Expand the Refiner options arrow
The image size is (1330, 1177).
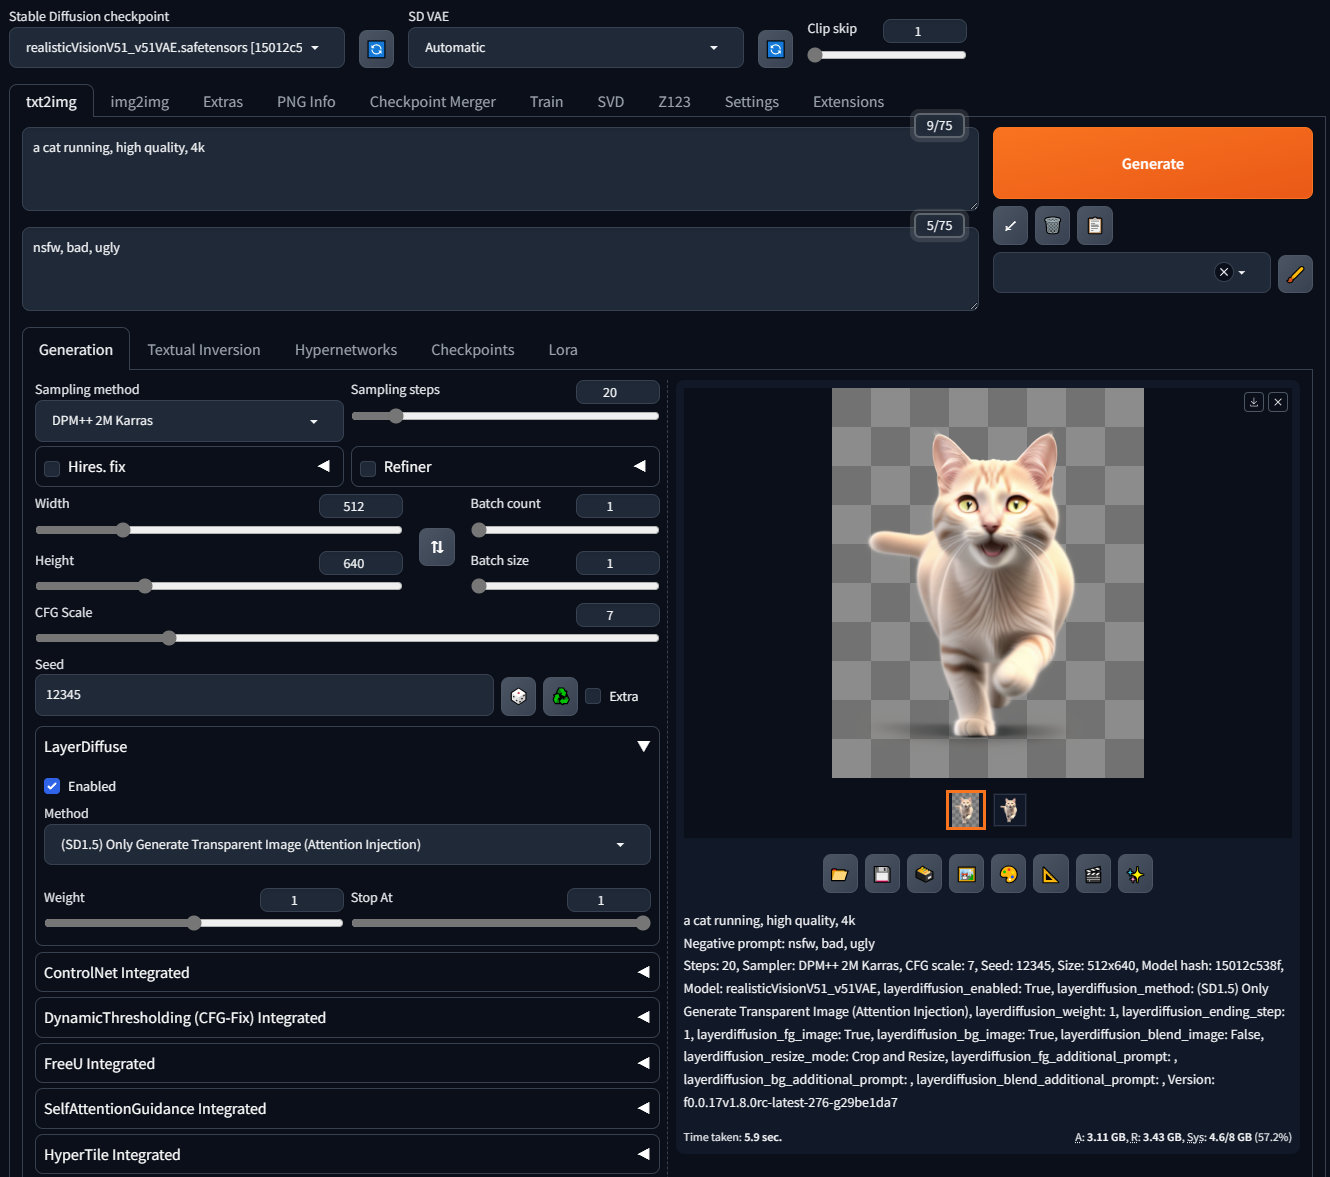tap(640, 466)
